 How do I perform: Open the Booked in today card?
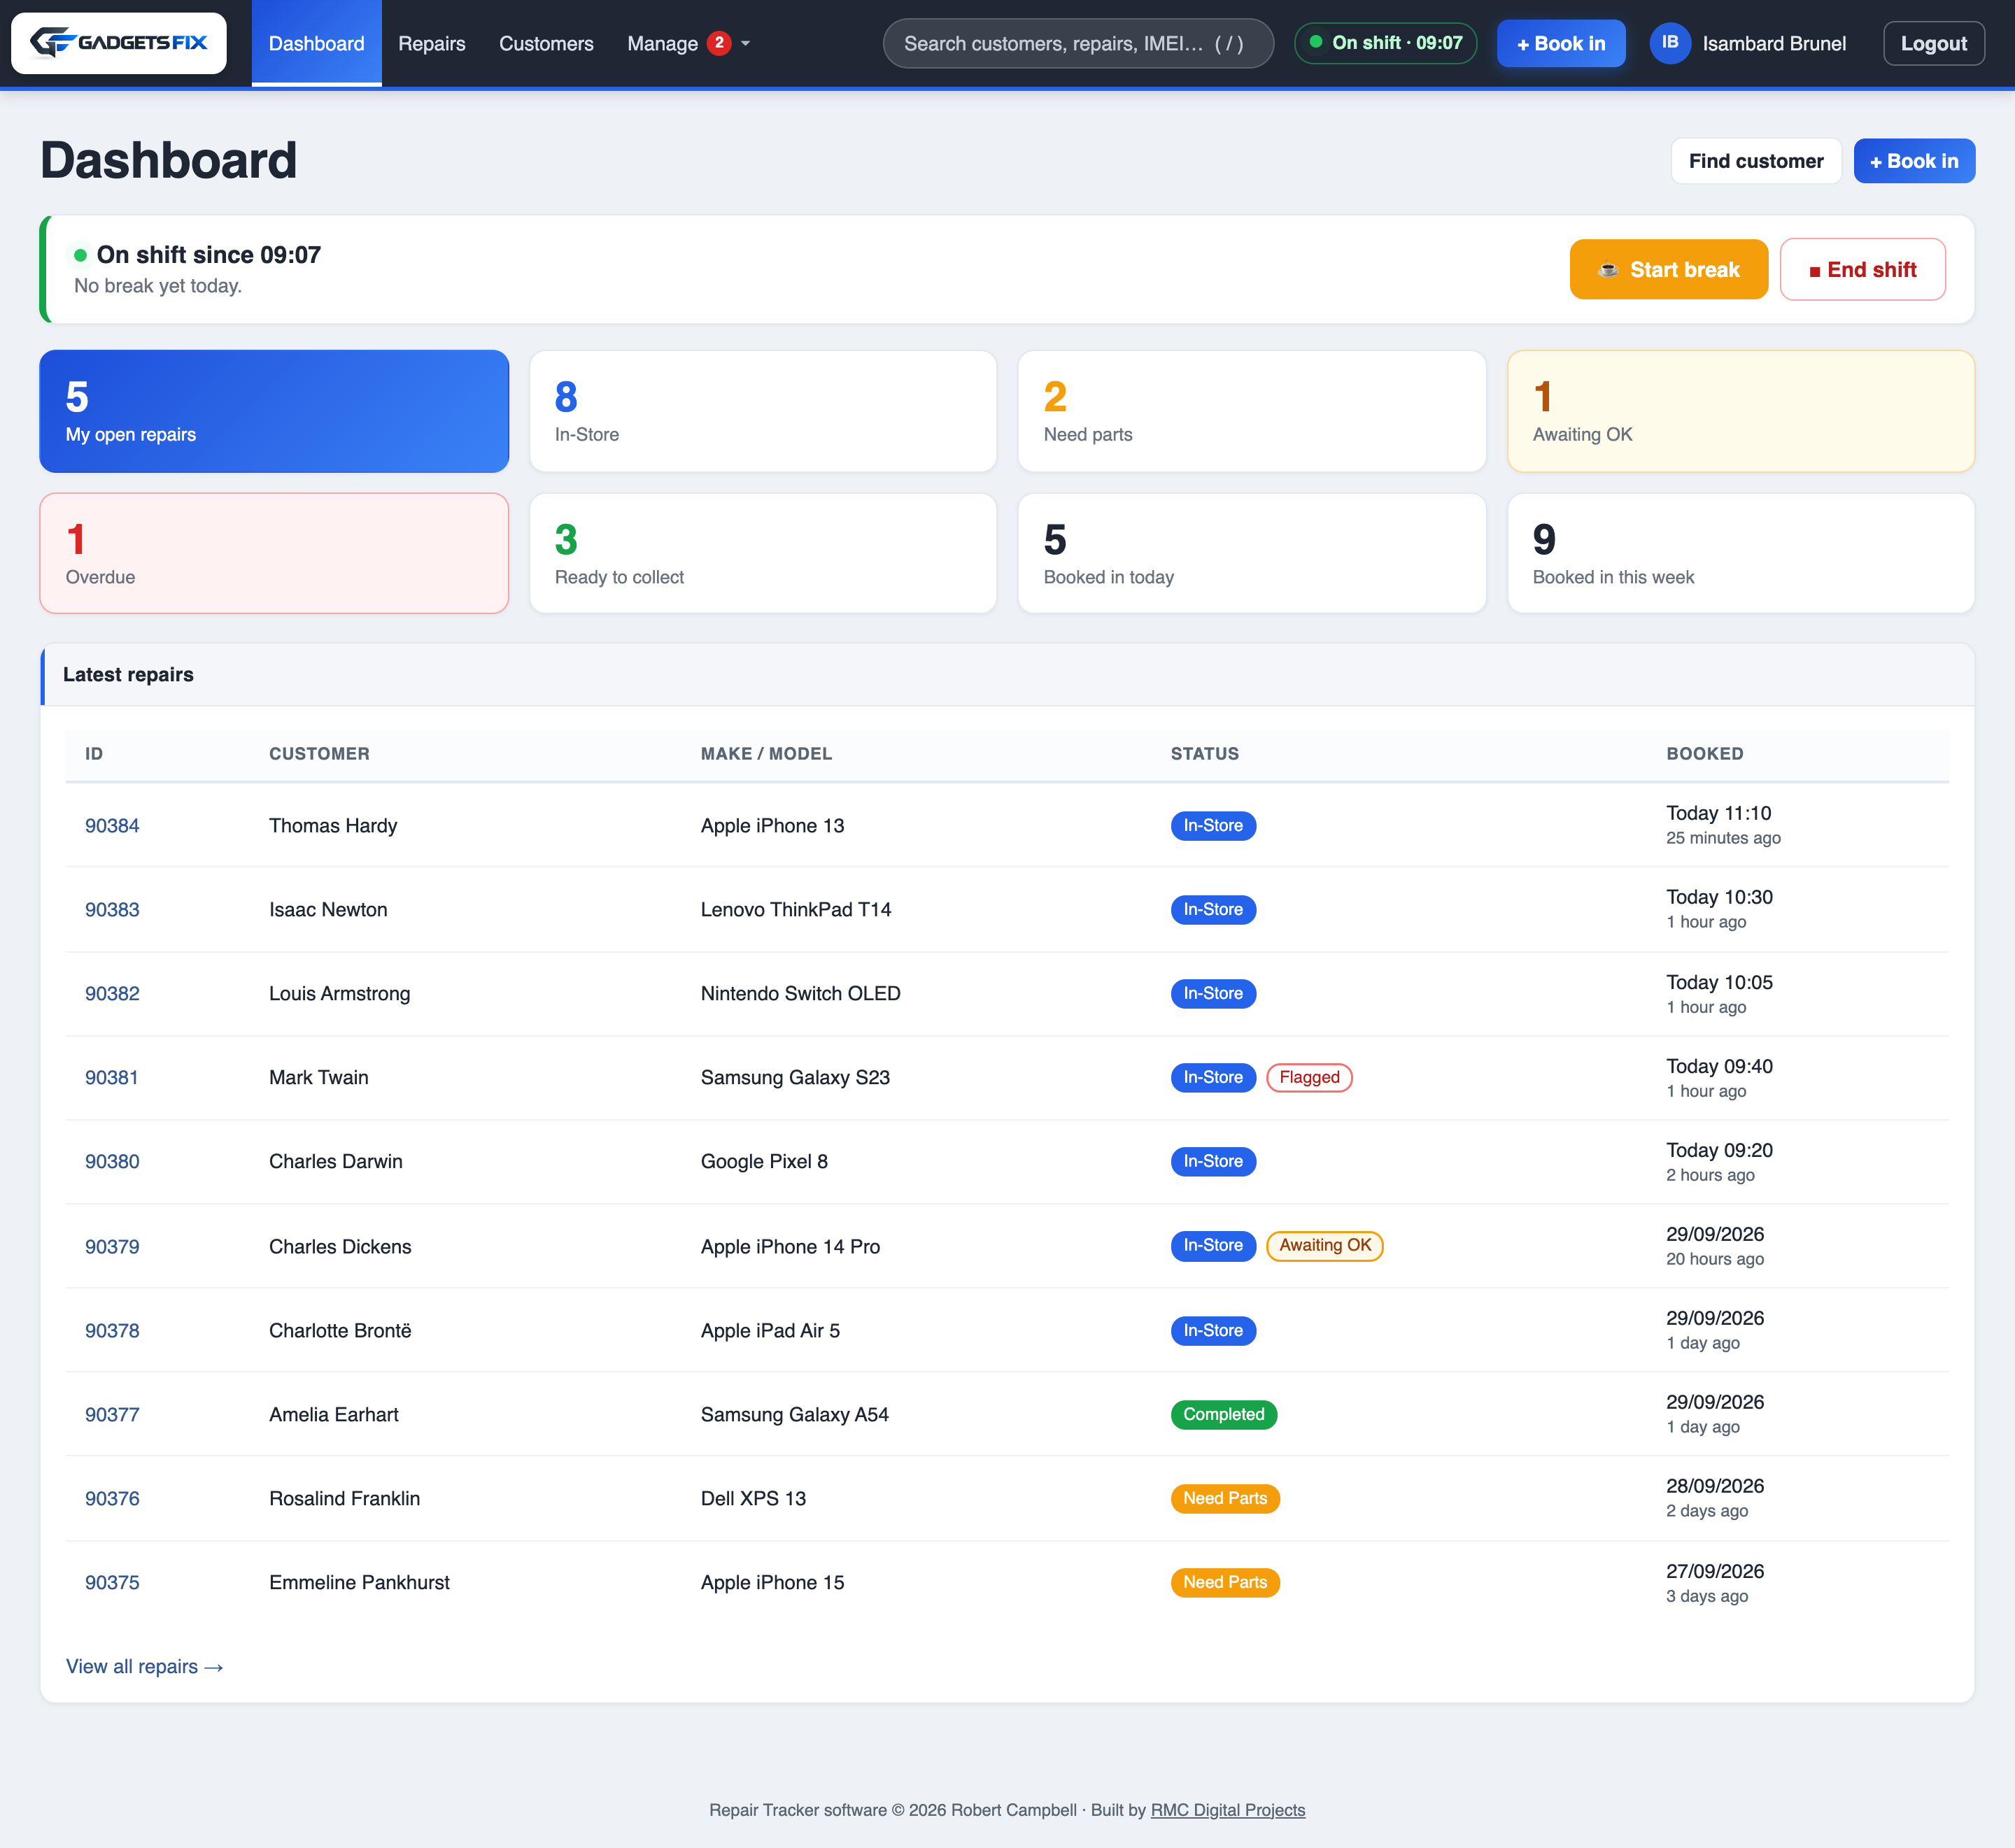click(x=1251, y=553)
